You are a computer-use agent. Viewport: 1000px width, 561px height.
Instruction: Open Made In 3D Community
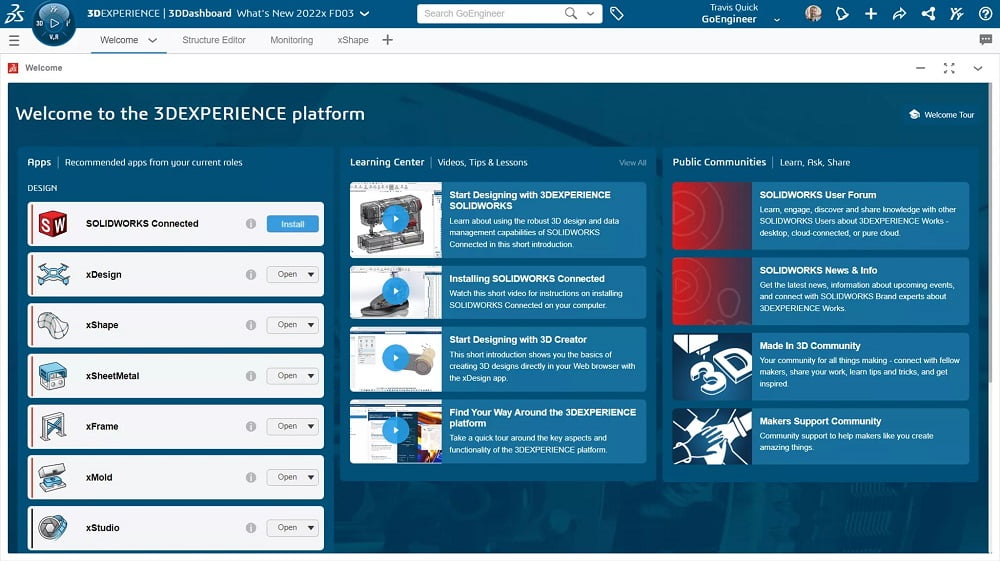point(820,367)
